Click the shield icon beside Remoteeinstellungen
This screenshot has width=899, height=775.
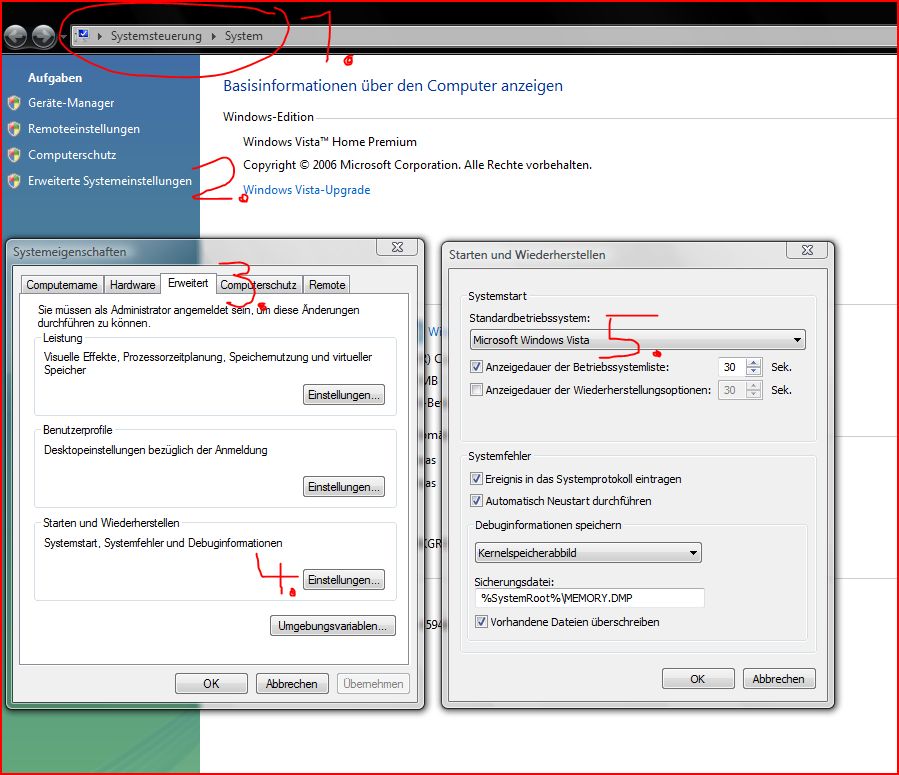pos(14,129)
